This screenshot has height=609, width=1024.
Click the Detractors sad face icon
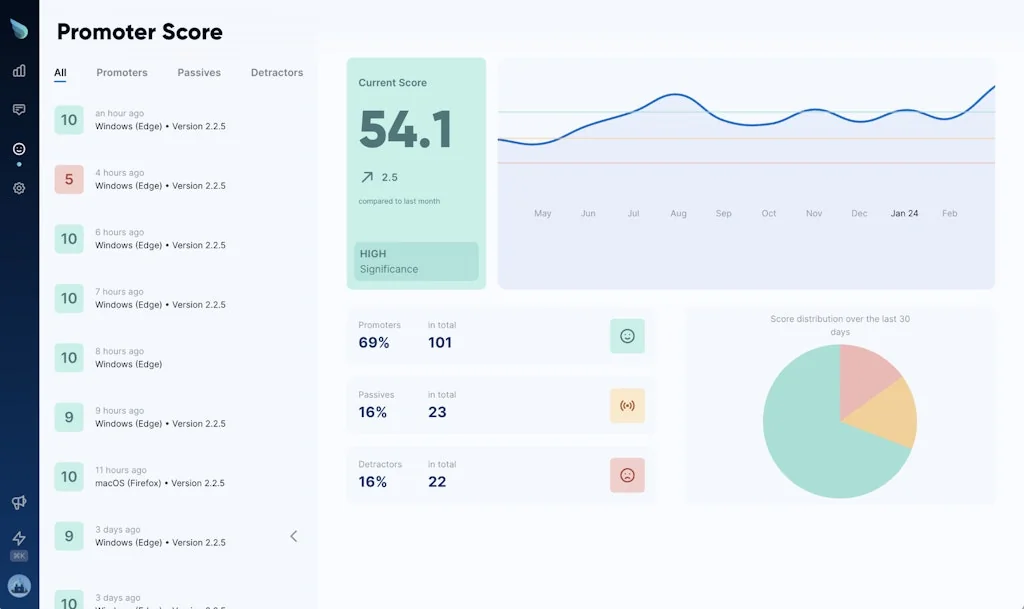point(627,476)
